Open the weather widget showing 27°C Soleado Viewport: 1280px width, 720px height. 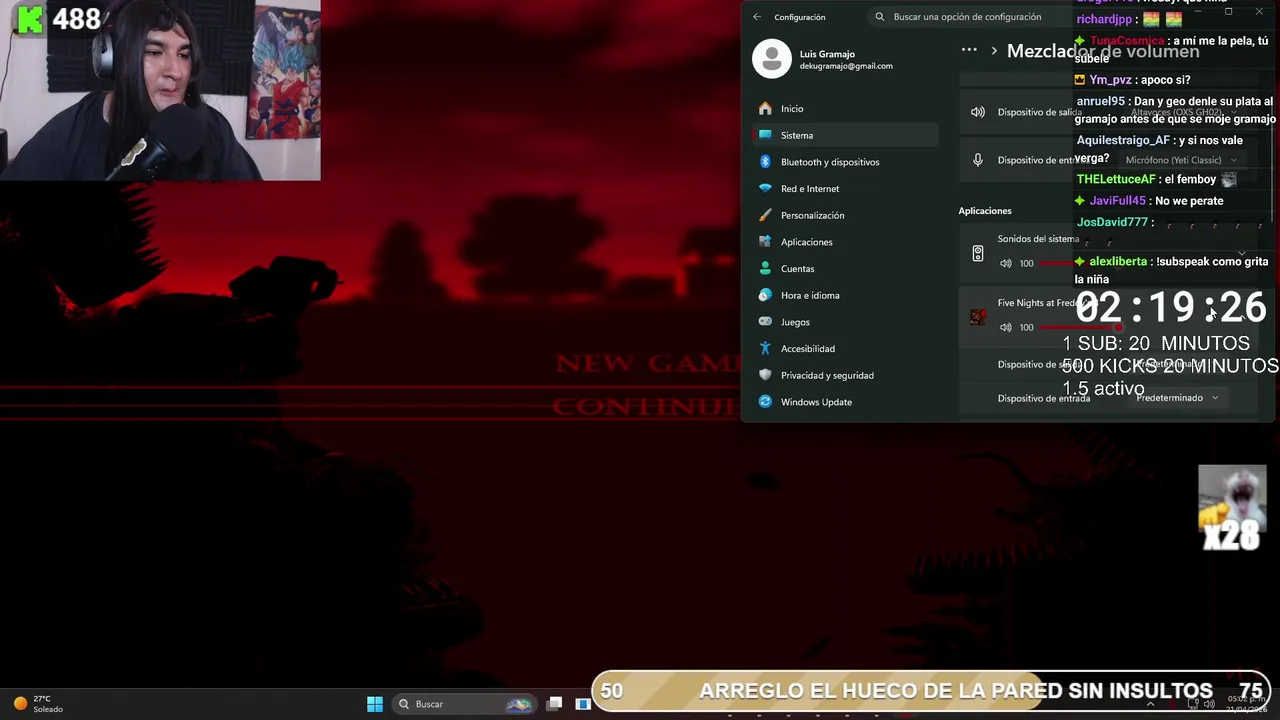[x=38, y=704]
